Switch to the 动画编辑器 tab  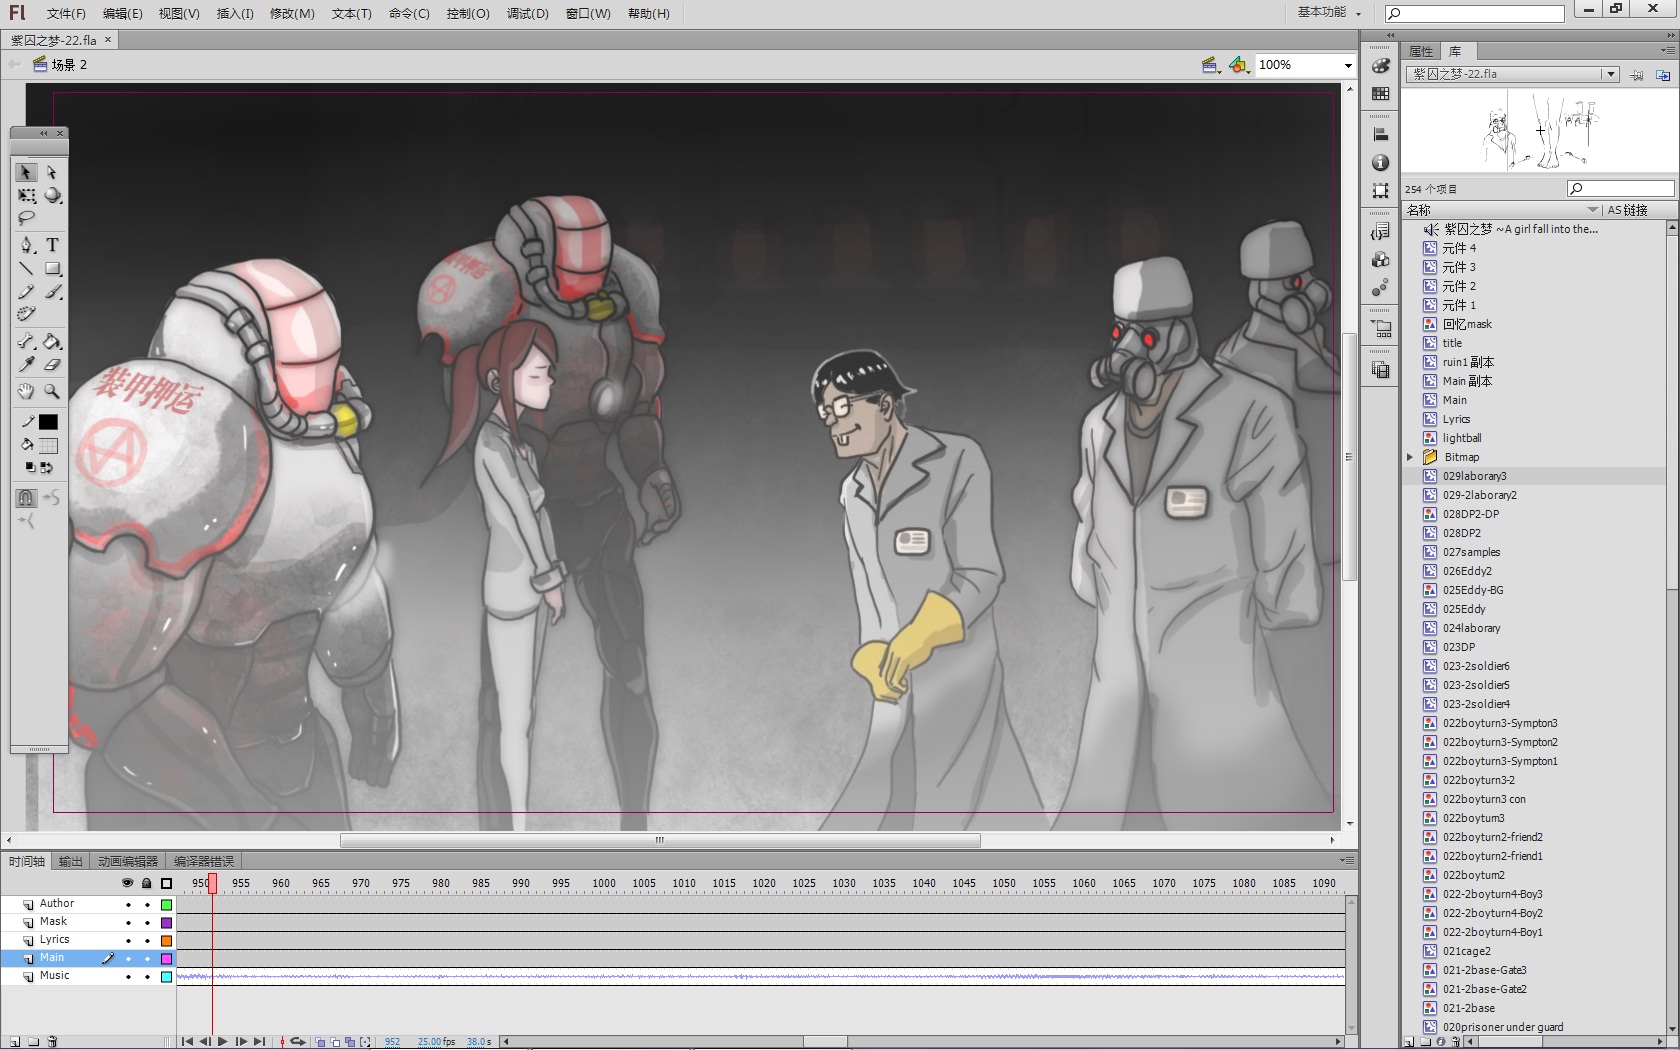pyautogui.click(x=128, y=861)
